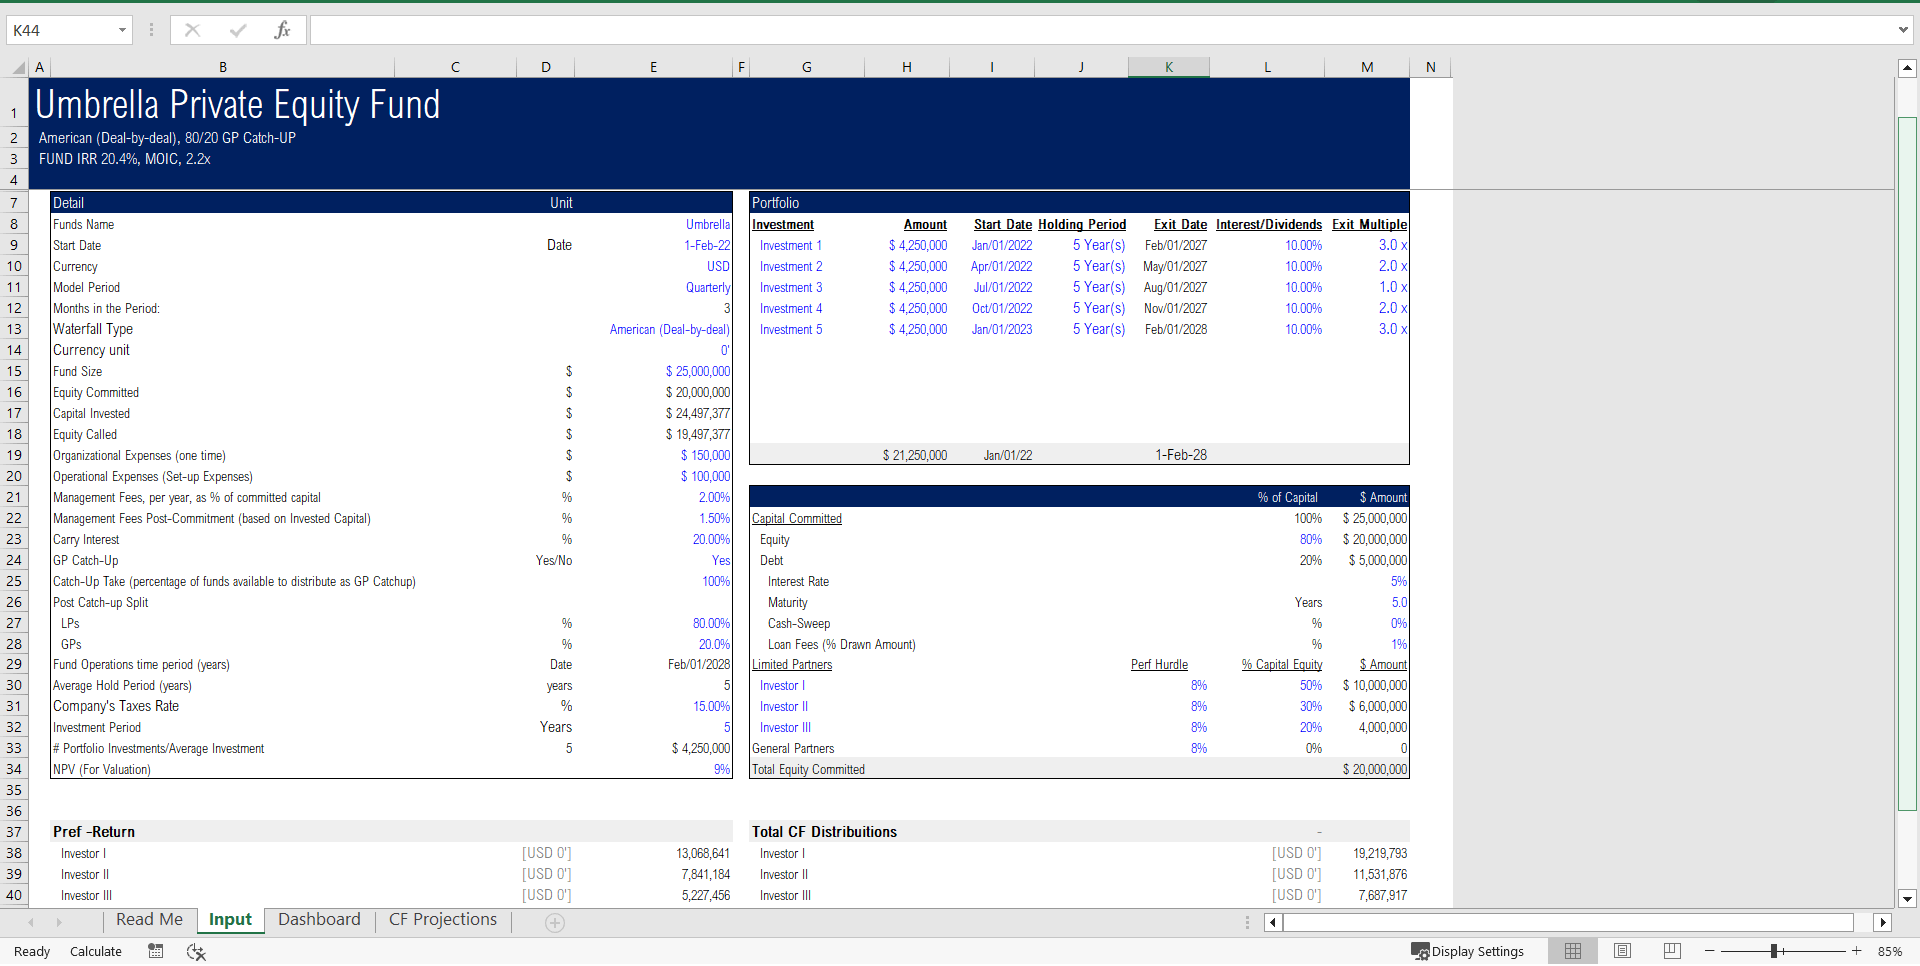Select the Normal view icon in status bar
Screen dimensions: 1920x966
pyautogui.click(x=1572, y=951)
